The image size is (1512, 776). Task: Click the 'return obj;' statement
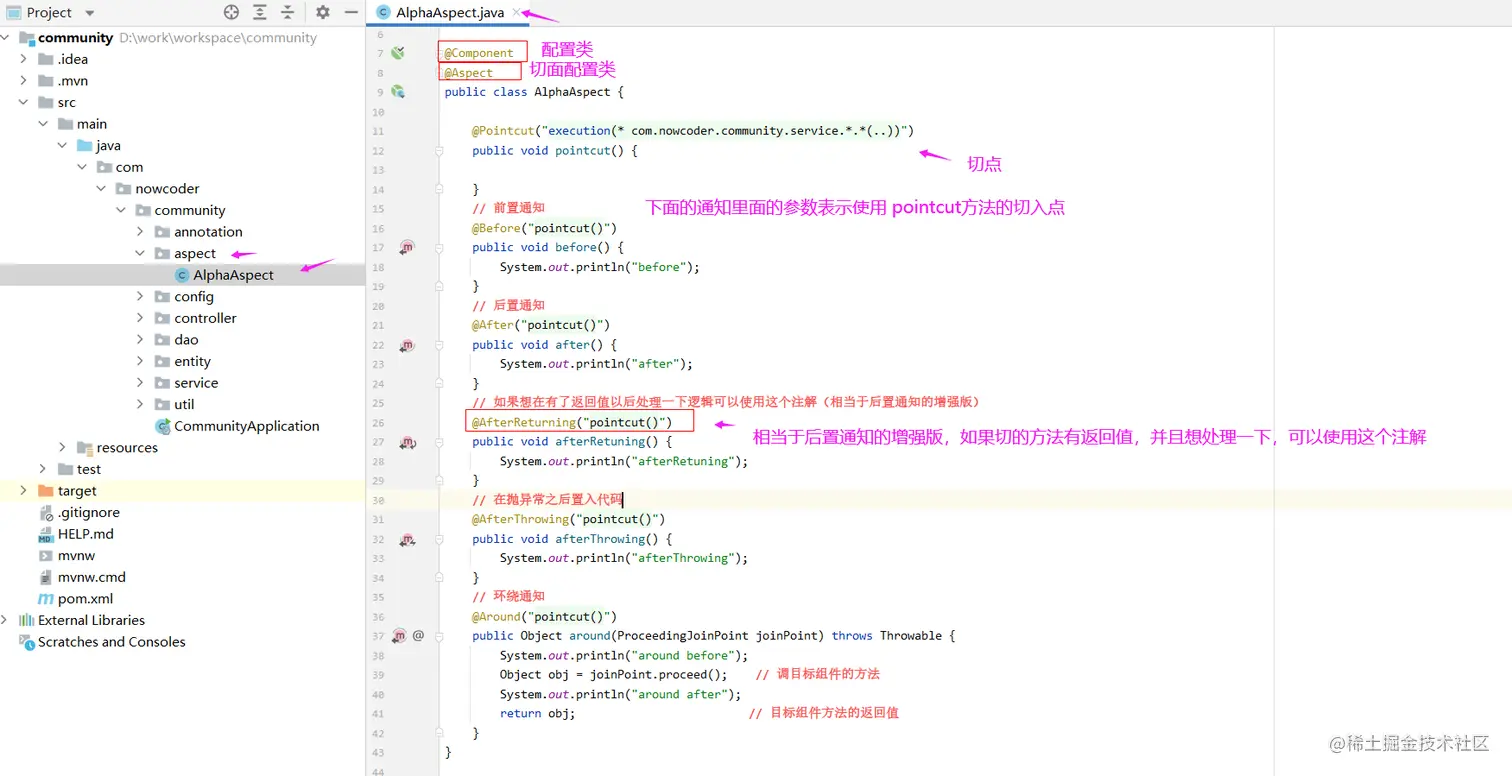click(538, 713)
